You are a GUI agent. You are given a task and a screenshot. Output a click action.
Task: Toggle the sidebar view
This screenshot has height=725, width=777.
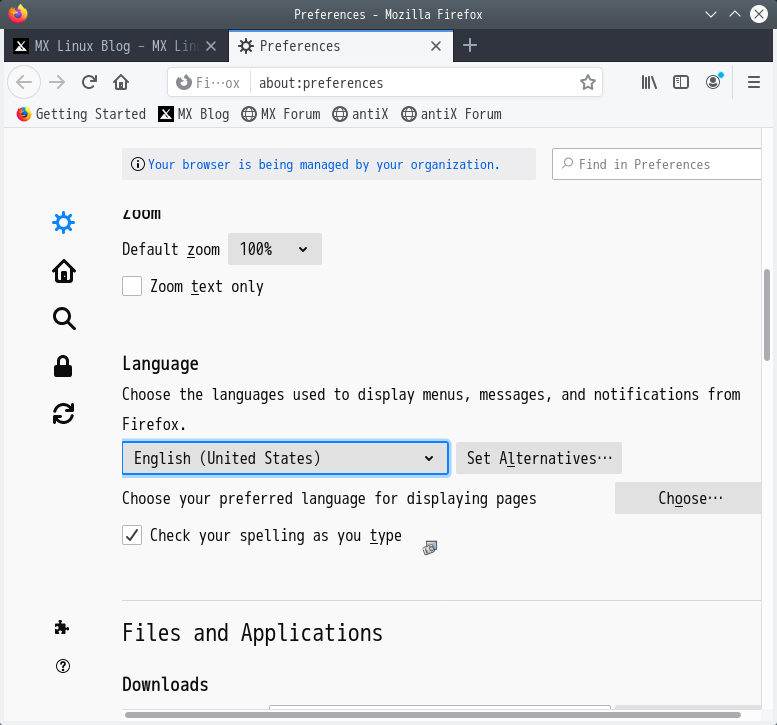click(681, 82)
